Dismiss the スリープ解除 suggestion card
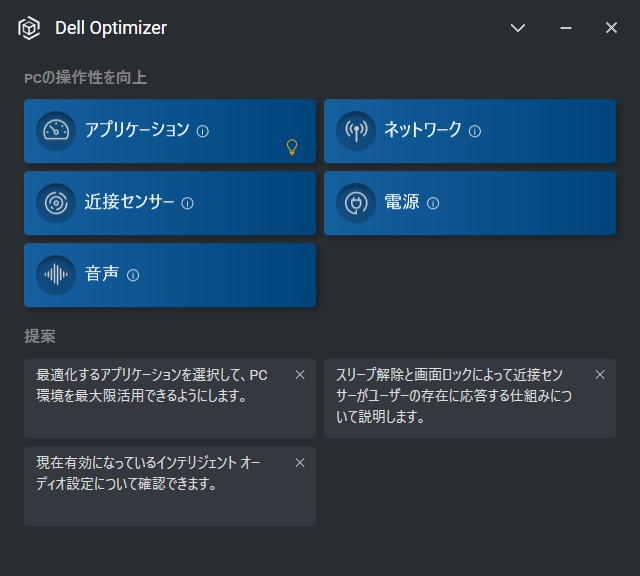Image resolution: width=640 pixels, height=576 pixels. (x=600, y=375)
